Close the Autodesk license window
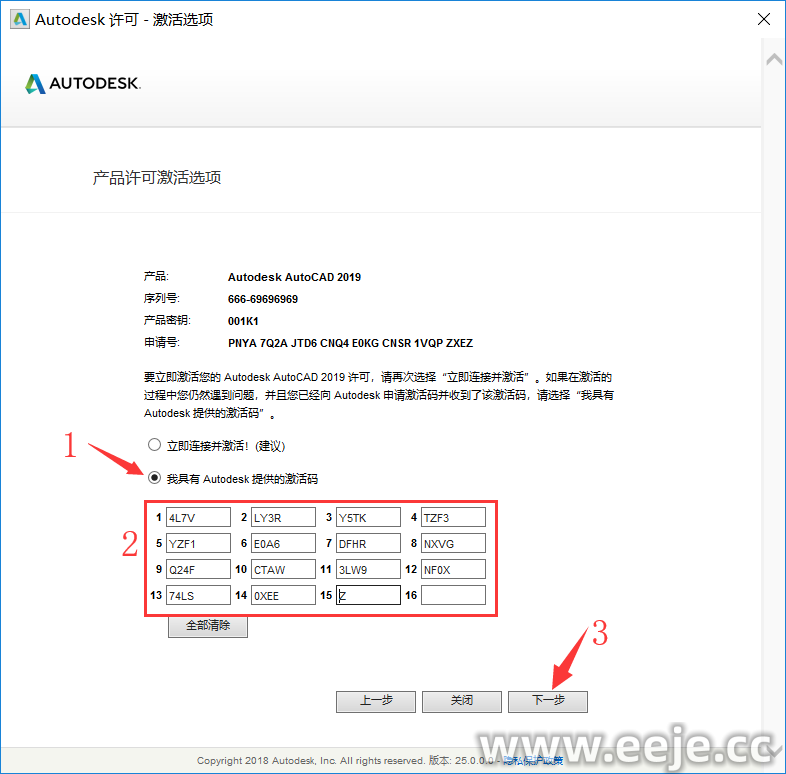 point(763,20)
